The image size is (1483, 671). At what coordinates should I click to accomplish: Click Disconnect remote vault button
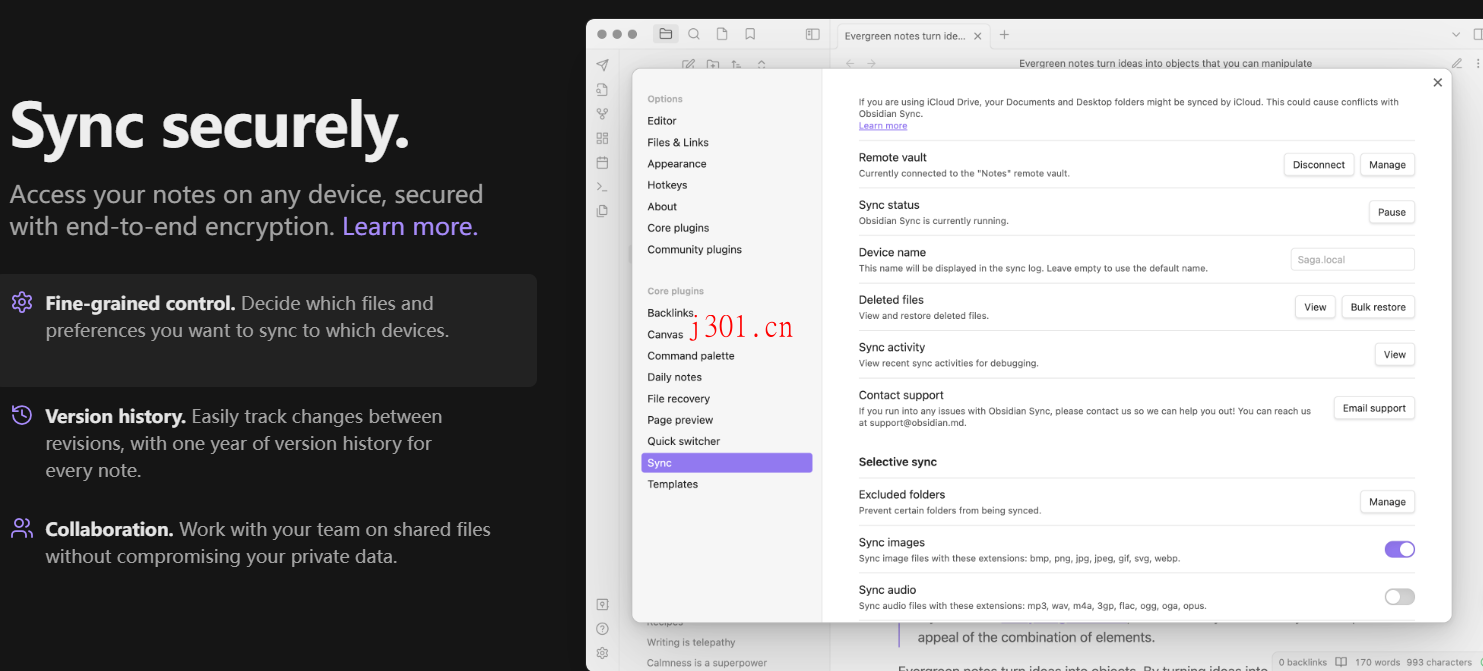tap(1319, 165)
